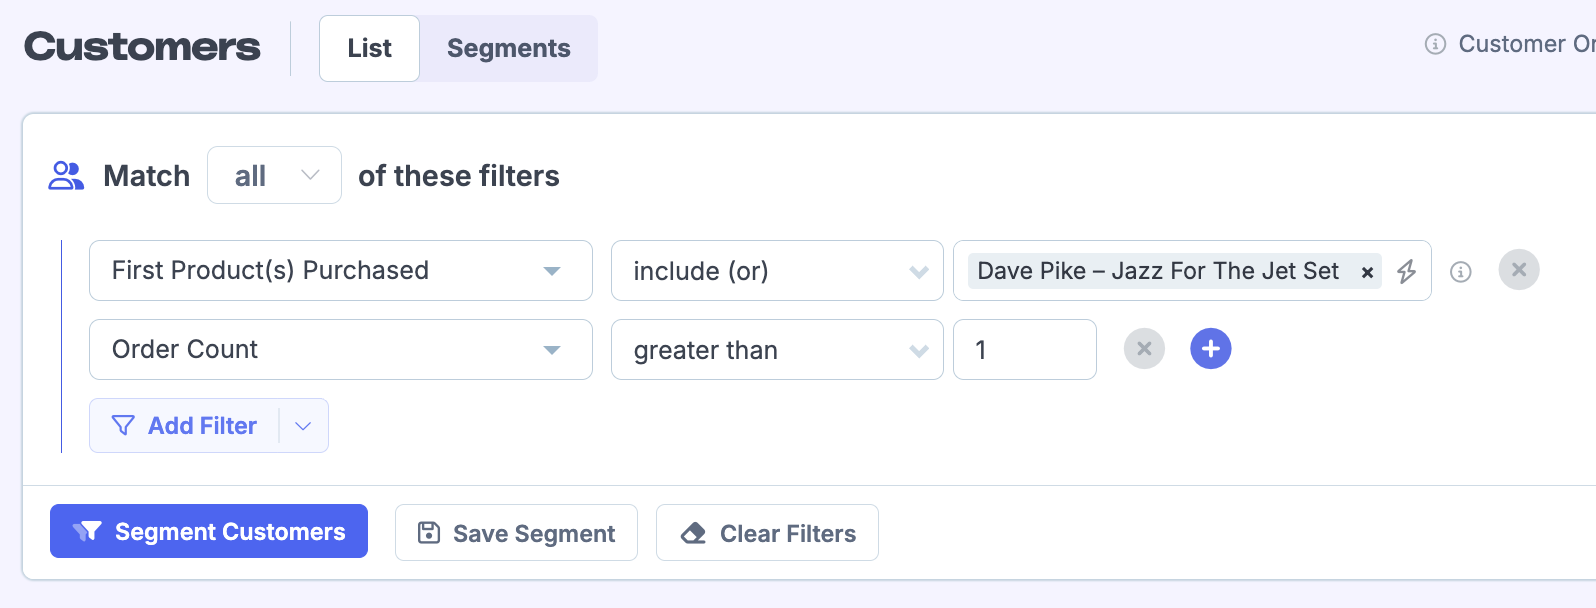Delete the Order Count filter row
Screen dimensions: 1596x608
click(x=1144, y=349)
